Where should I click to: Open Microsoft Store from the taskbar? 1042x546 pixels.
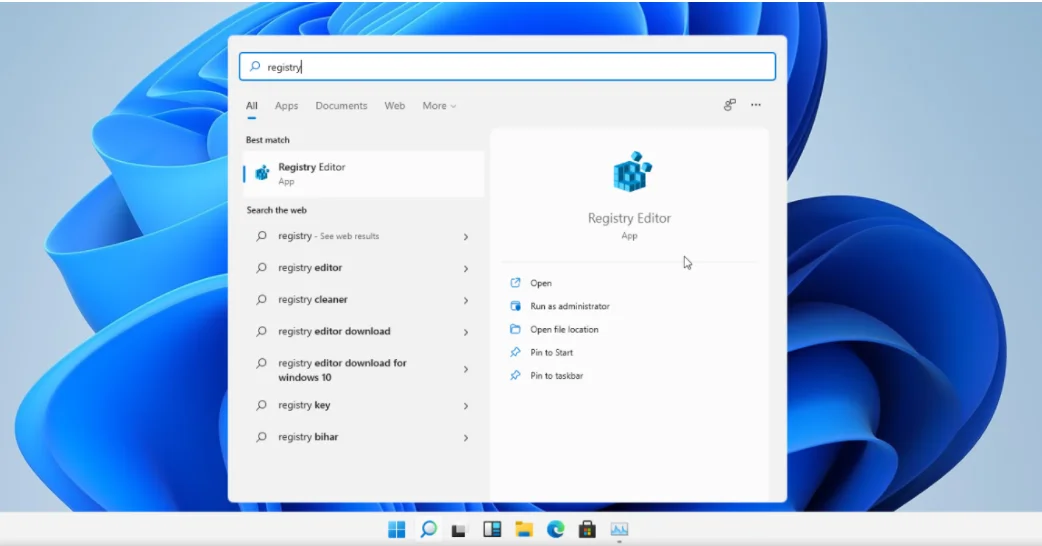pos(587,530)
